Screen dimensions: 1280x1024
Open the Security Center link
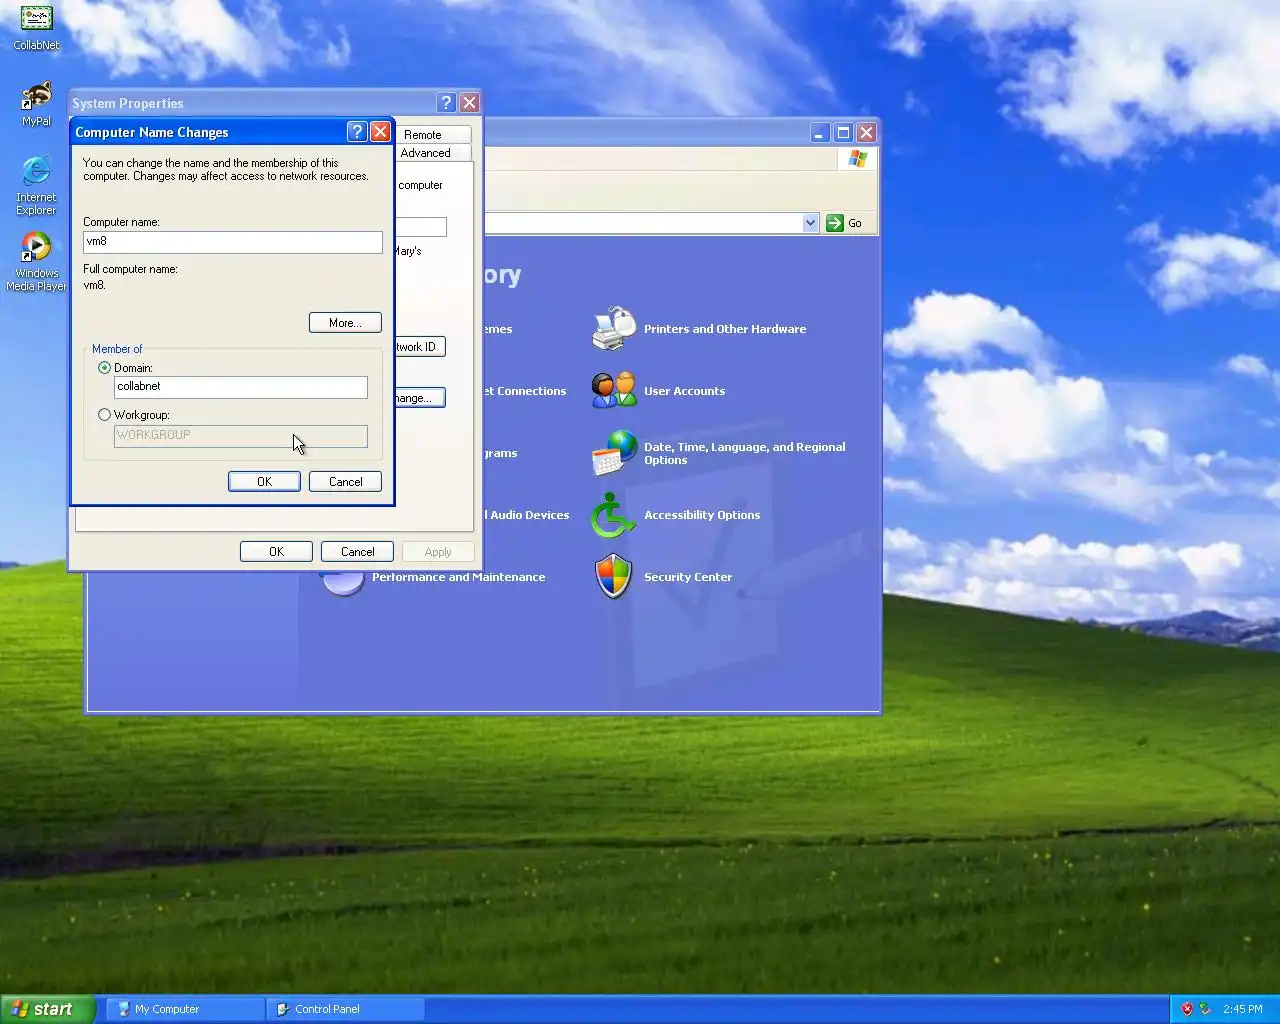688,577
